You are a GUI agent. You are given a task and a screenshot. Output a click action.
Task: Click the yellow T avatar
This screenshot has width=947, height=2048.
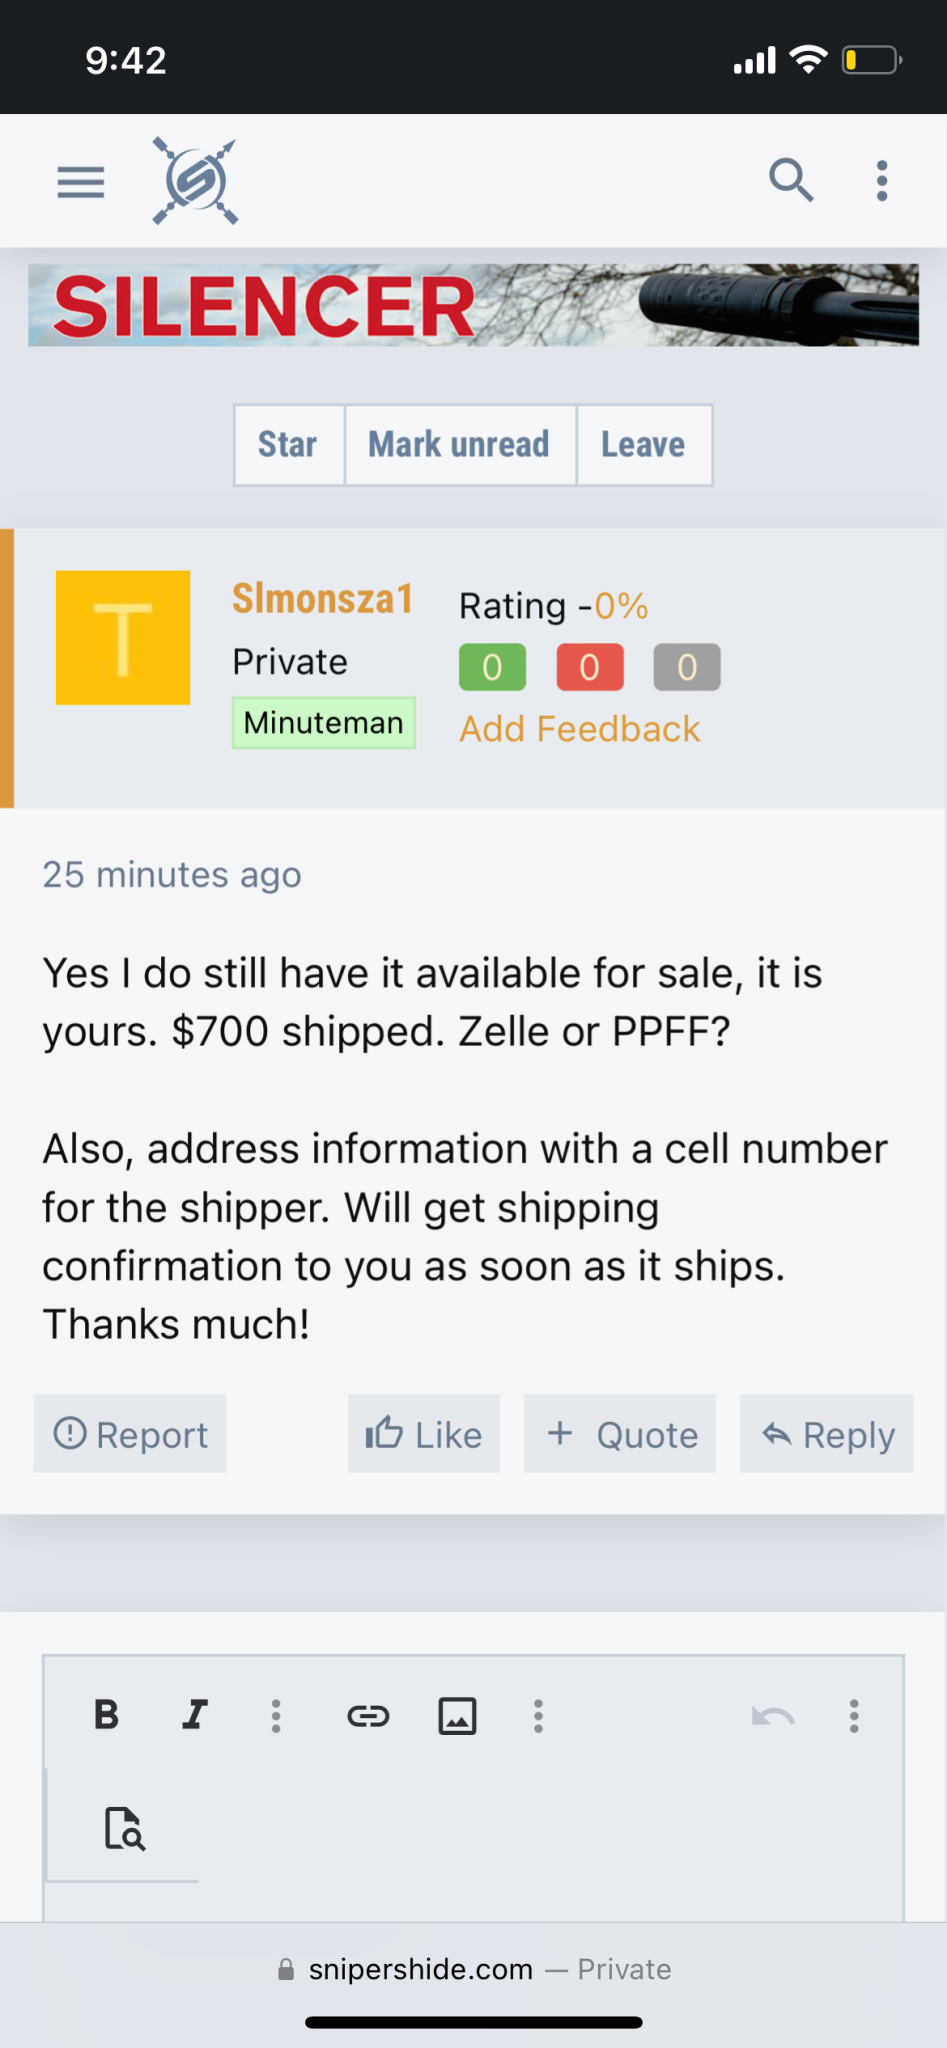(x=123, y=638)
